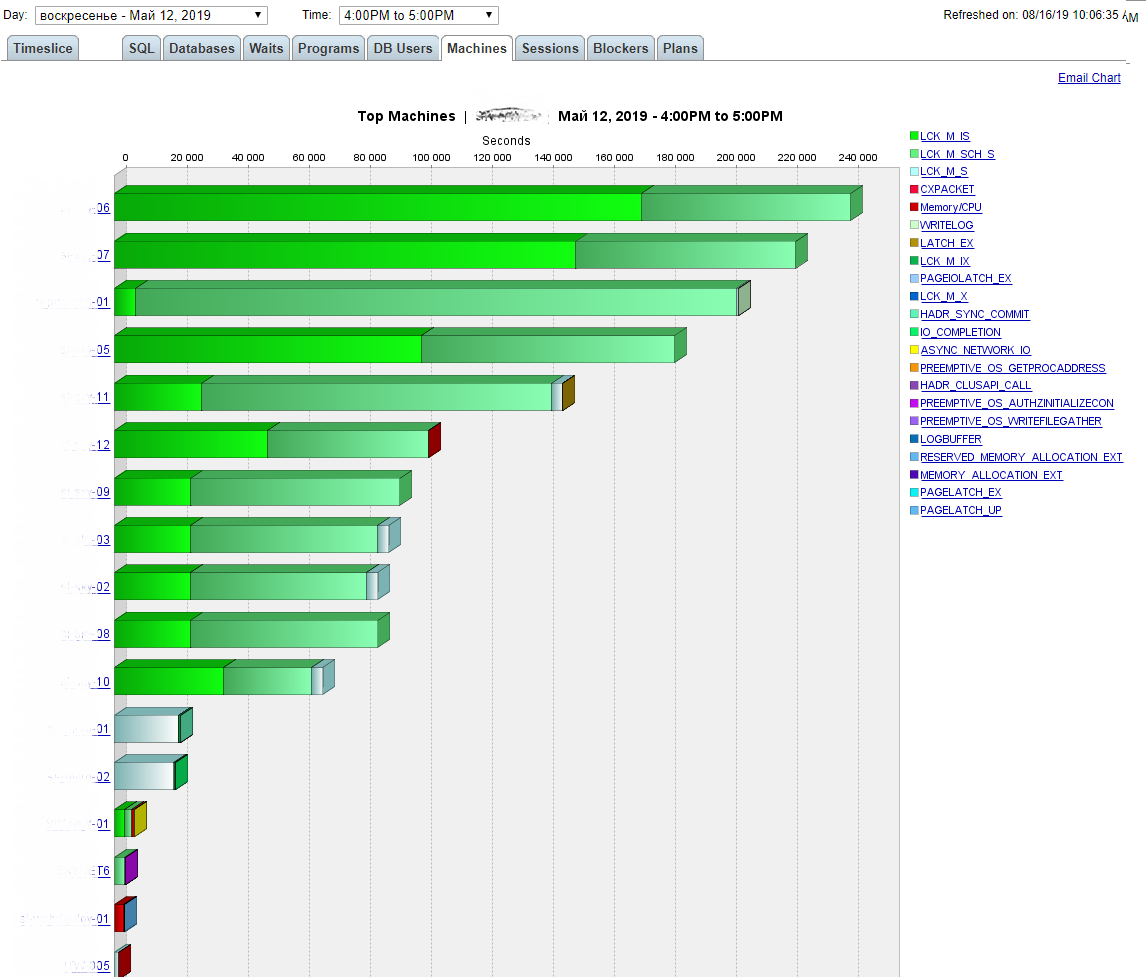Open the machine link ending in 06
Screen dimensions: 1146x977
(x=86, y=208)
